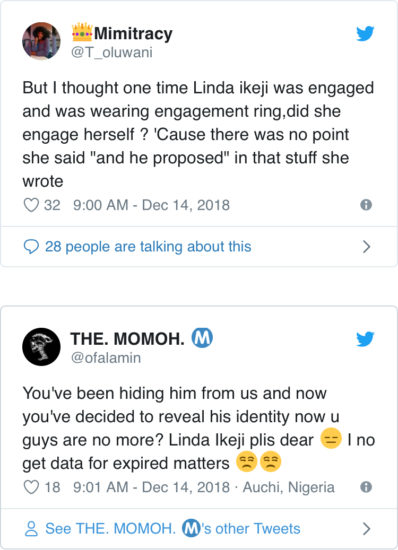Click the speech bubble reply icon
The height and width of the screenshot is (550, 398).
pyautogui.click(x=31, y=247)
